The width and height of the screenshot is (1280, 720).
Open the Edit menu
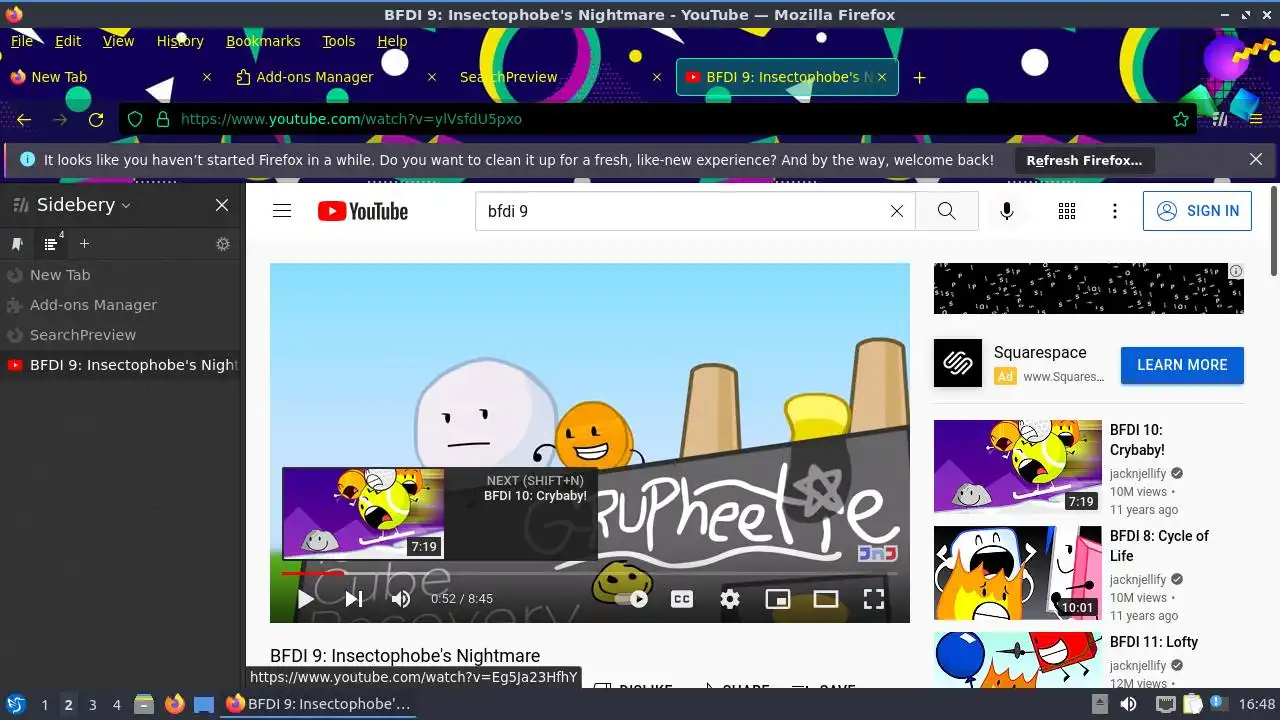coord(68,41)
